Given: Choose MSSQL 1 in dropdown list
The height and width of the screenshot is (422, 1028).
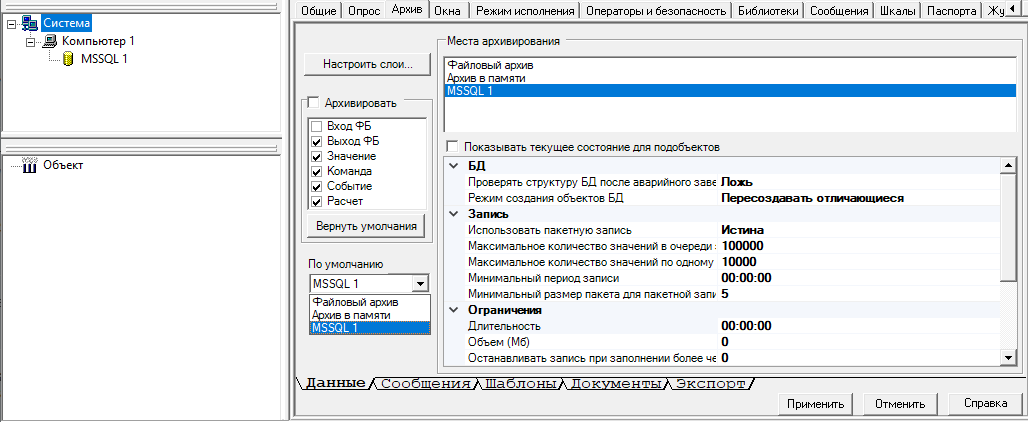Looking at the screenshot, I should point(370,327).
